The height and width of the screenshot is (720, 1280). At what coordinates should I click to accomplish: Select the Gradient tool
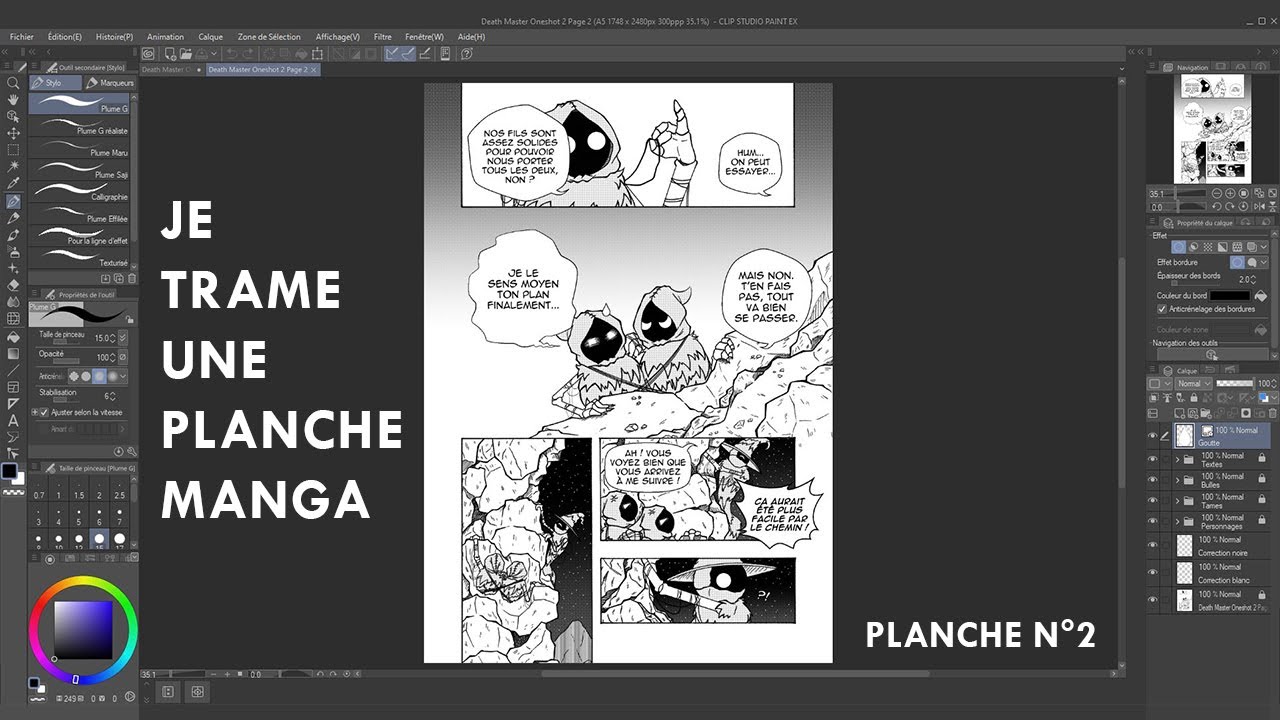pos(13,353)
